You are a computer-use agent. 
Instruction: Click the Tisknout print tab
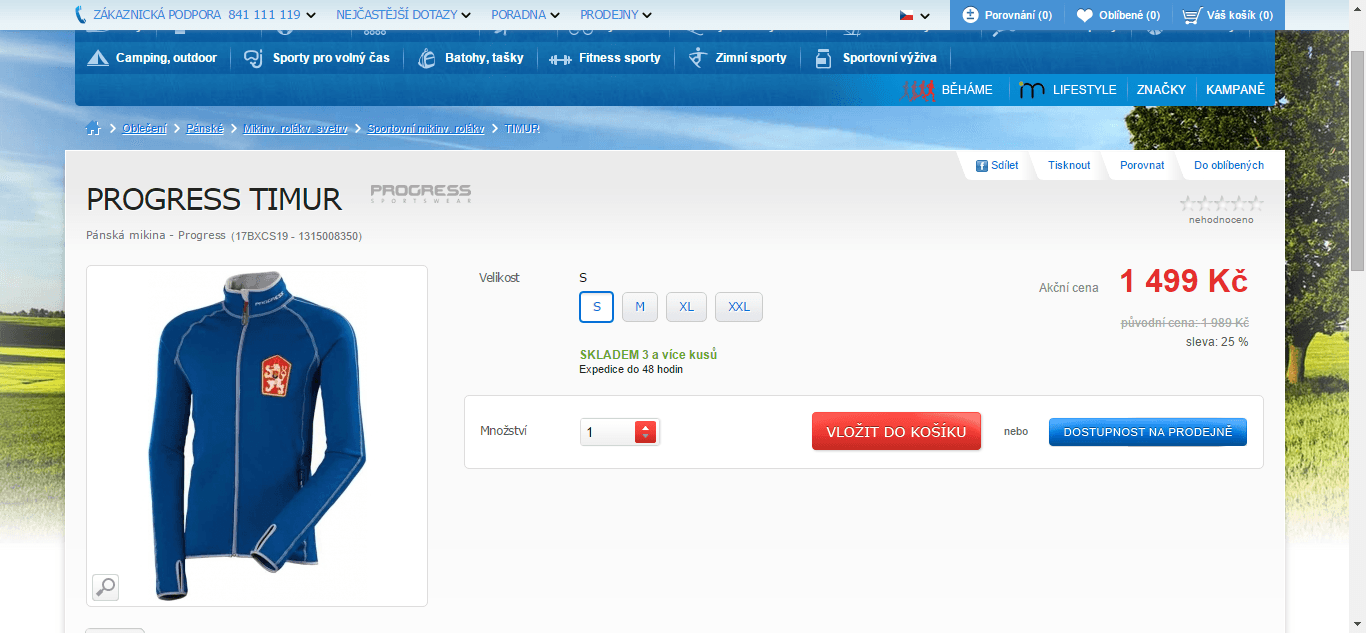coord(1069,166)
